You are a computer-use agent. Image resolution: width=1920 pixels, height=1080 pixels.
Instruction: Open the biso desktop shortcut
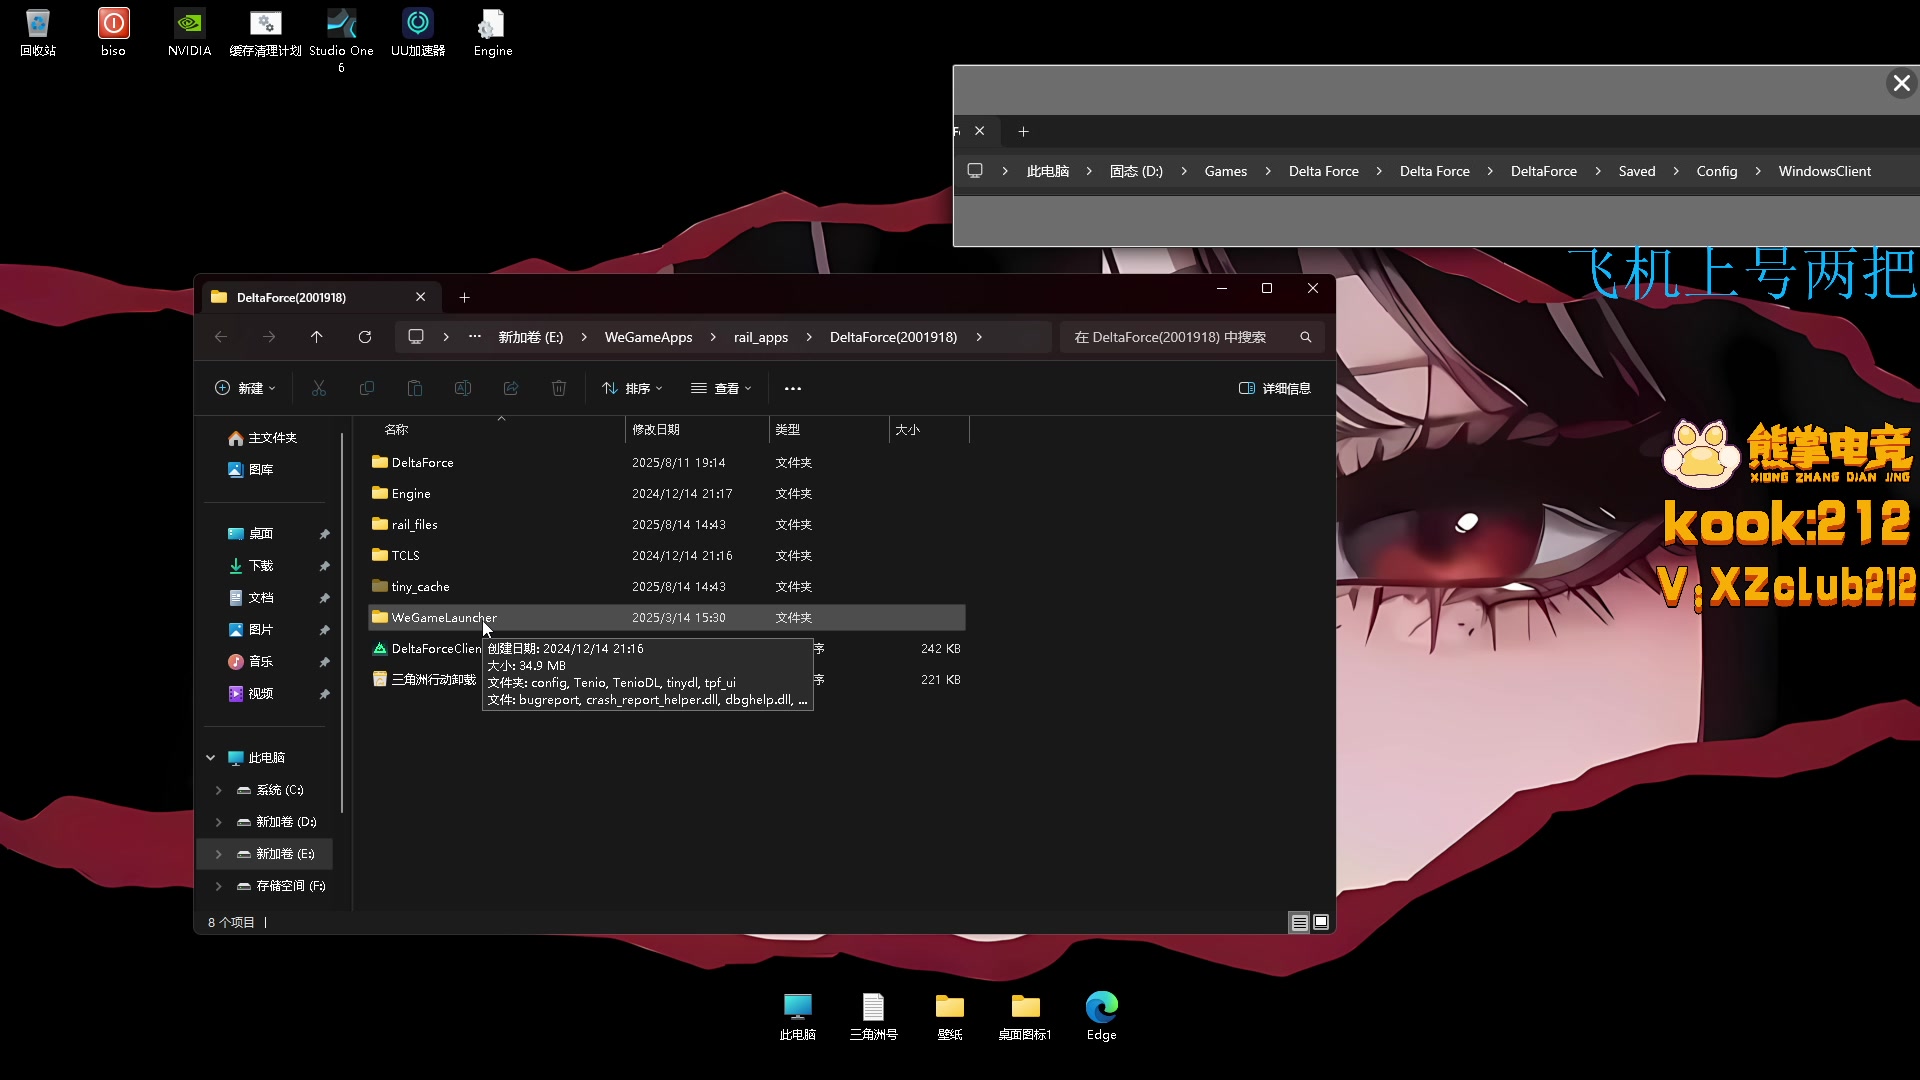point(113,32)
